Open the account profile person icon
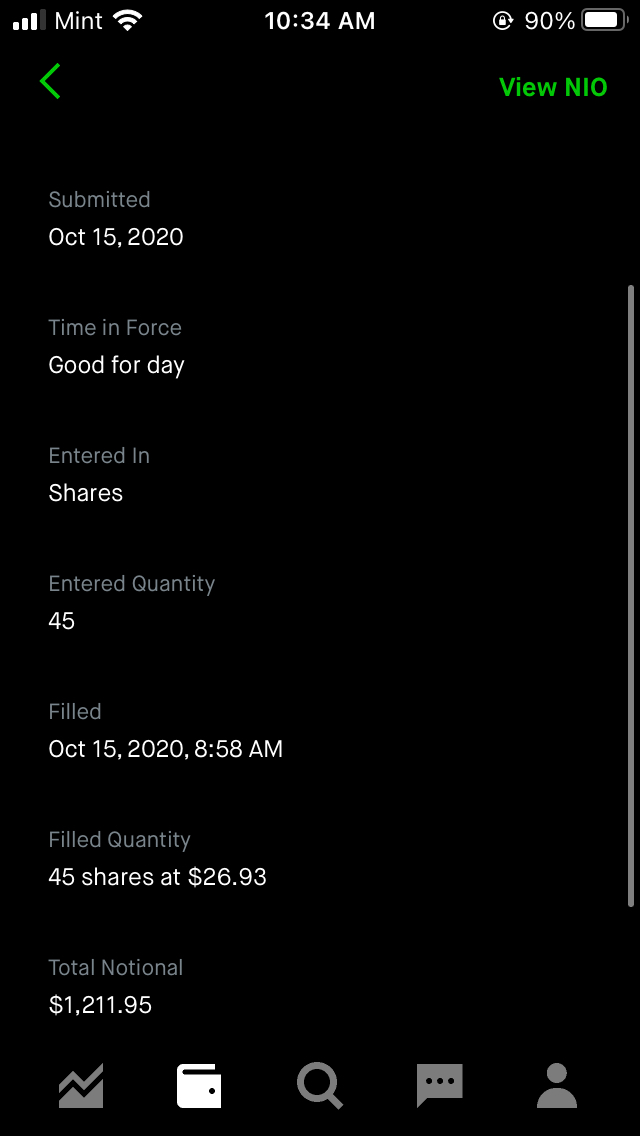This screenshot has width=640, height=1136. coord(557,1085)
